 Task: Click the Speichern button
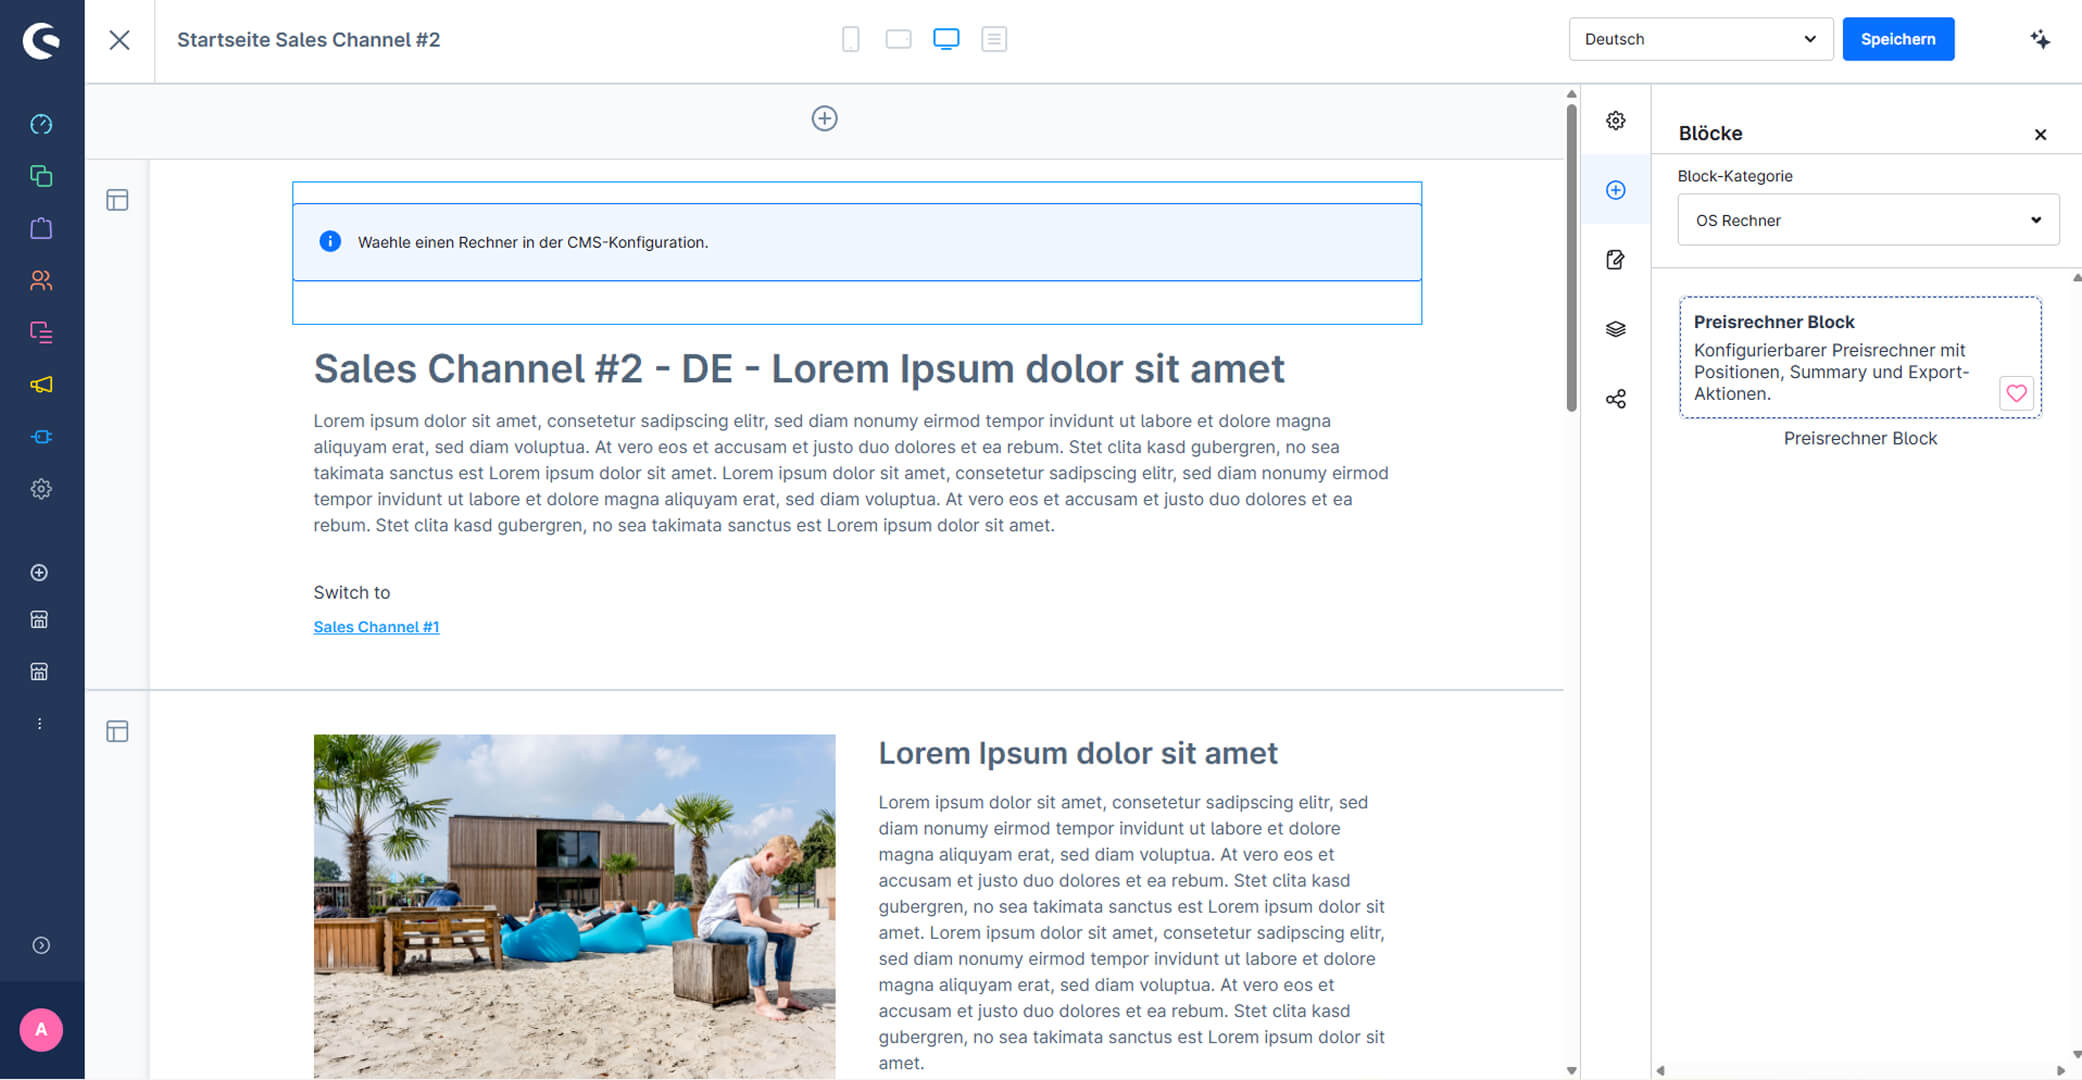point(1897,39)
